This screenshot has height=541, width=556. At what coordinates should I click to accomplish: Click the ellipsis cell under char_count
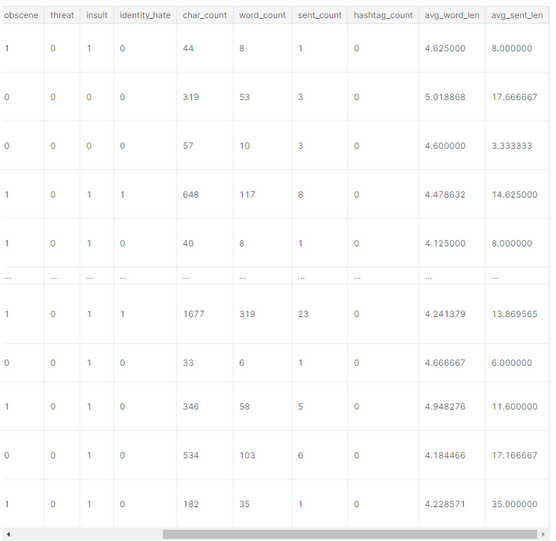tap(205, 278)
